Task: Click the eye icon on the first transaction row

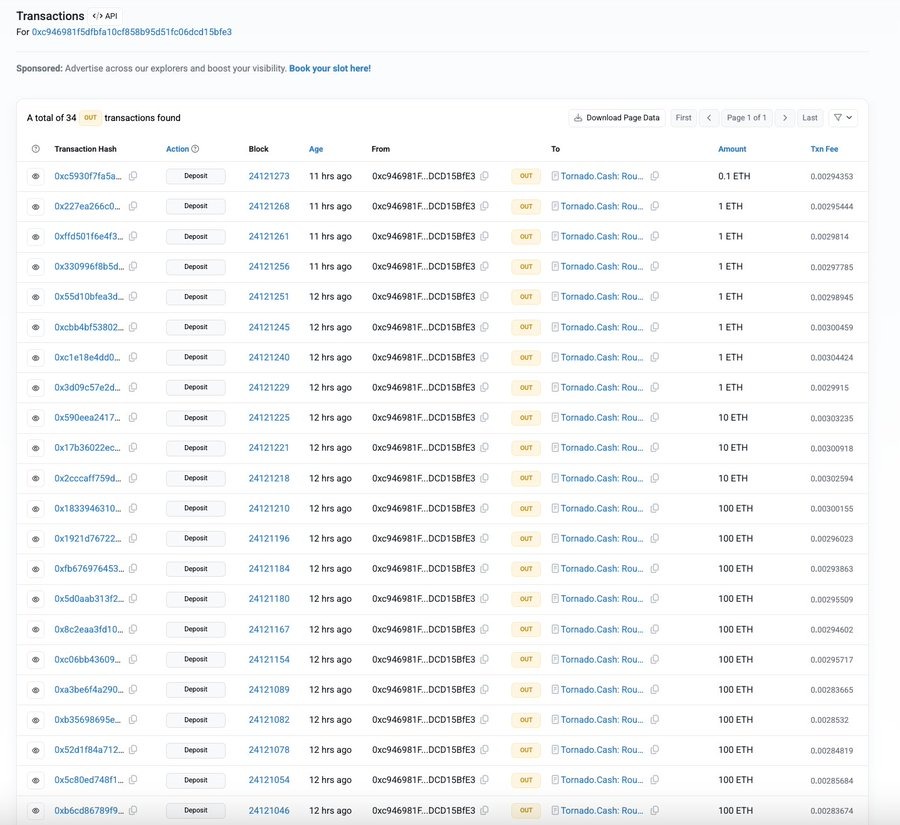Action: click(x=35, y=175)
